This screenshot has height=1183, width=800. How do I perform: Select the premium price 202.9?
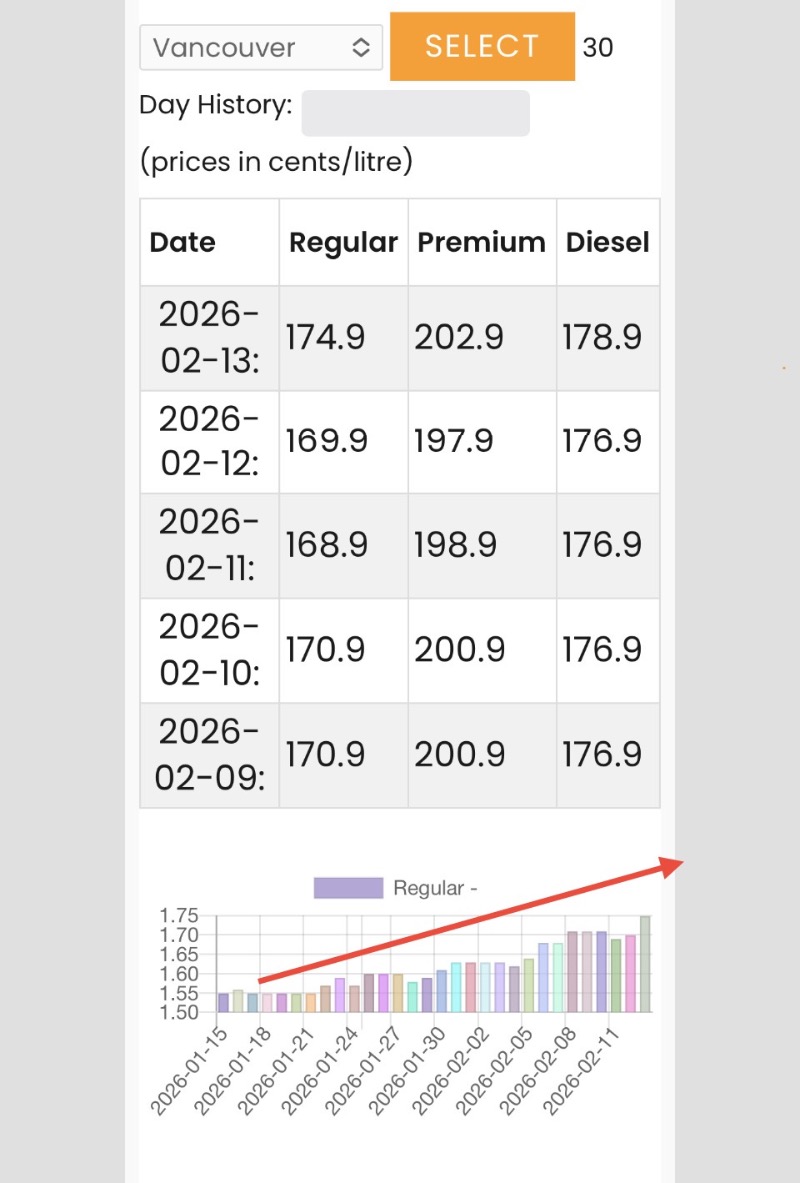pyautogui.click(x=459, y=338)
